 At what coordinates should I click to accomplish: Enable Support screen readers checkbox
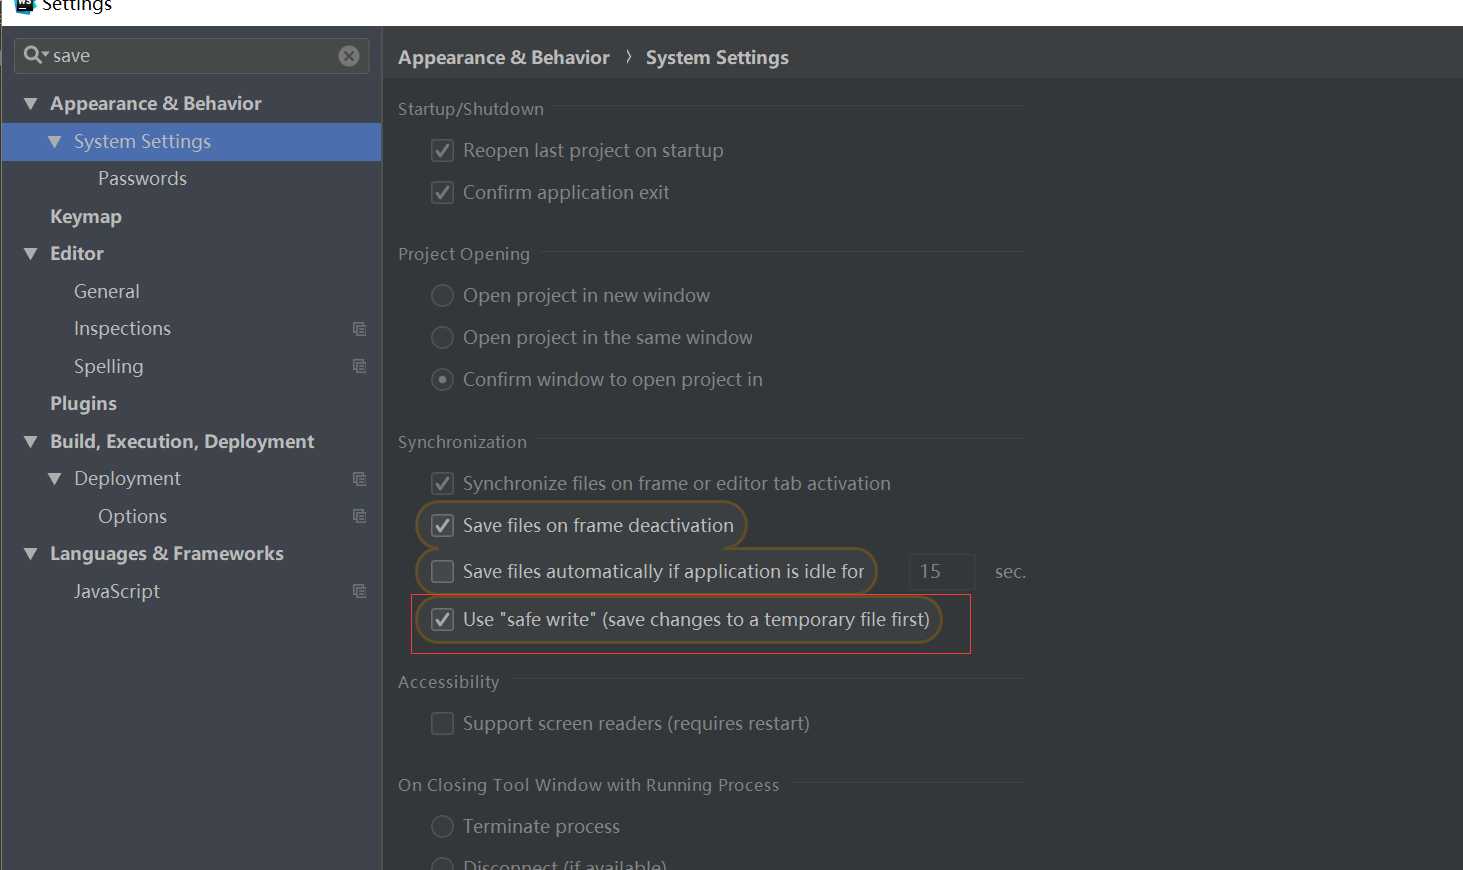click(442, 723)
